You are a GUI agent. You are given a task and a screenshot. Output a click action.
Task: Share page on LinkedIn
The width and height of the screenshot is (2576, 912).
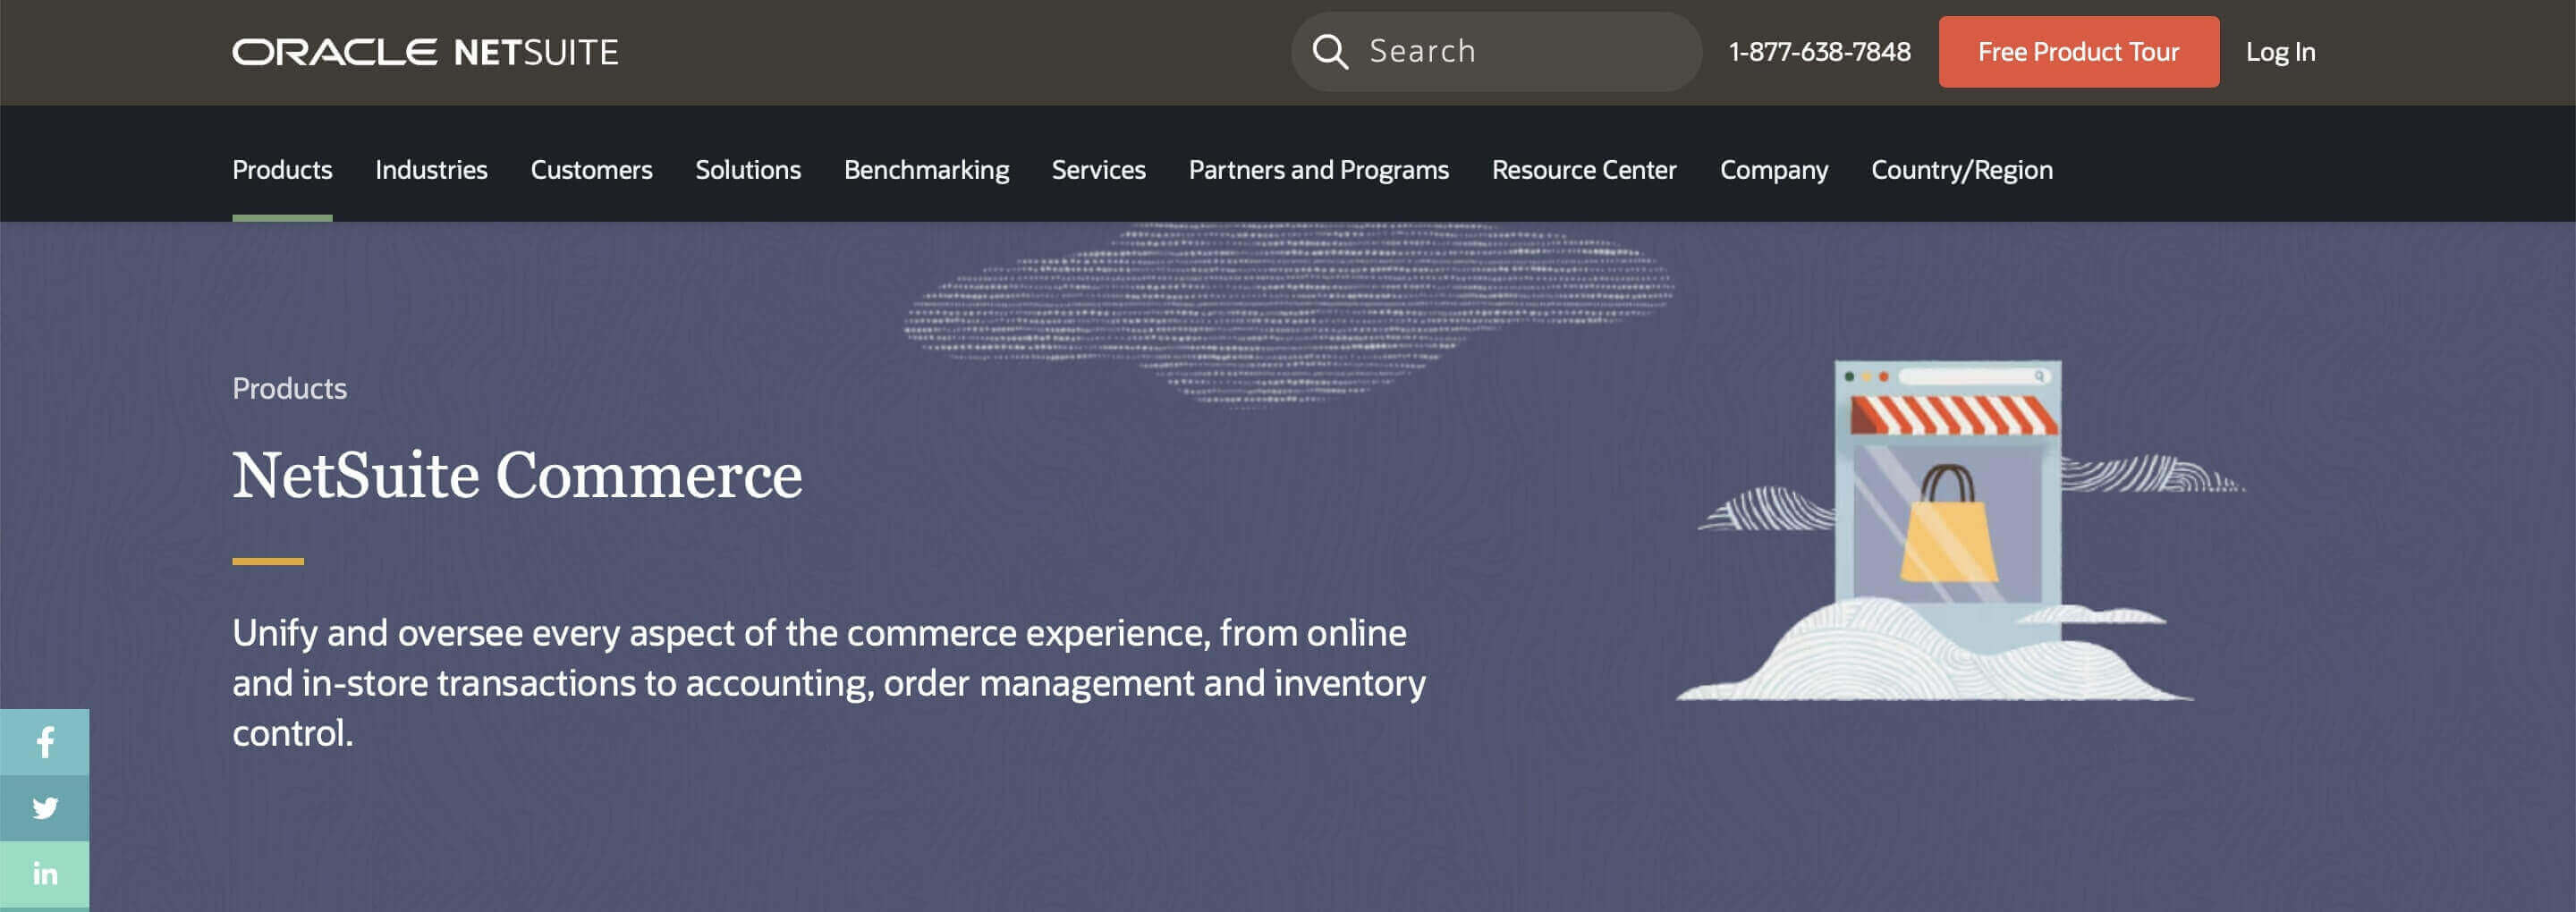click(44, 874)
